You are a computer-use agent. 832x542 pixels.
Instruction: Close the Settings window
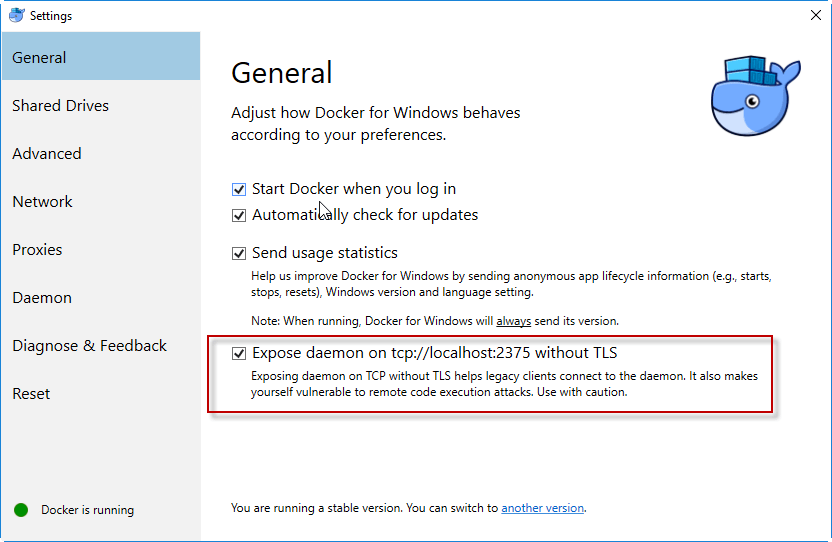click(815, 15)
